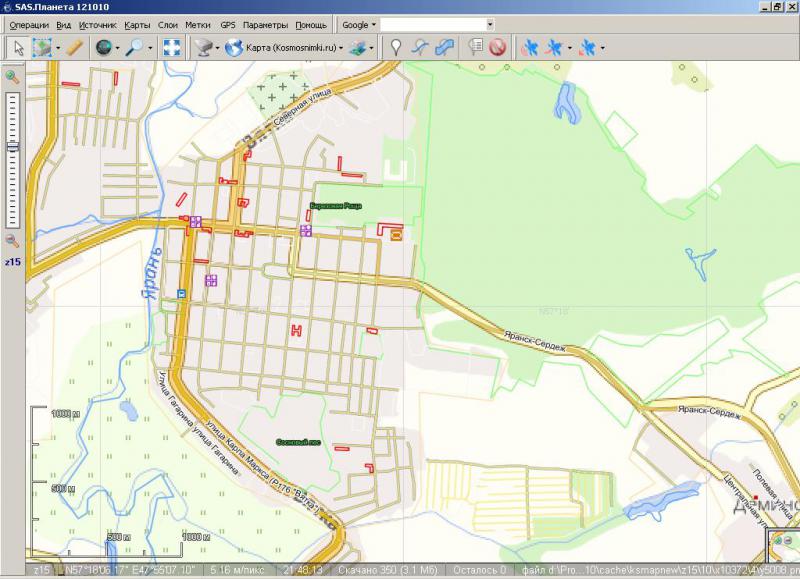The height and width of the screenshot is (579, 800).
Task: Toggle hide all placemarks red icon
Action: 498,46
